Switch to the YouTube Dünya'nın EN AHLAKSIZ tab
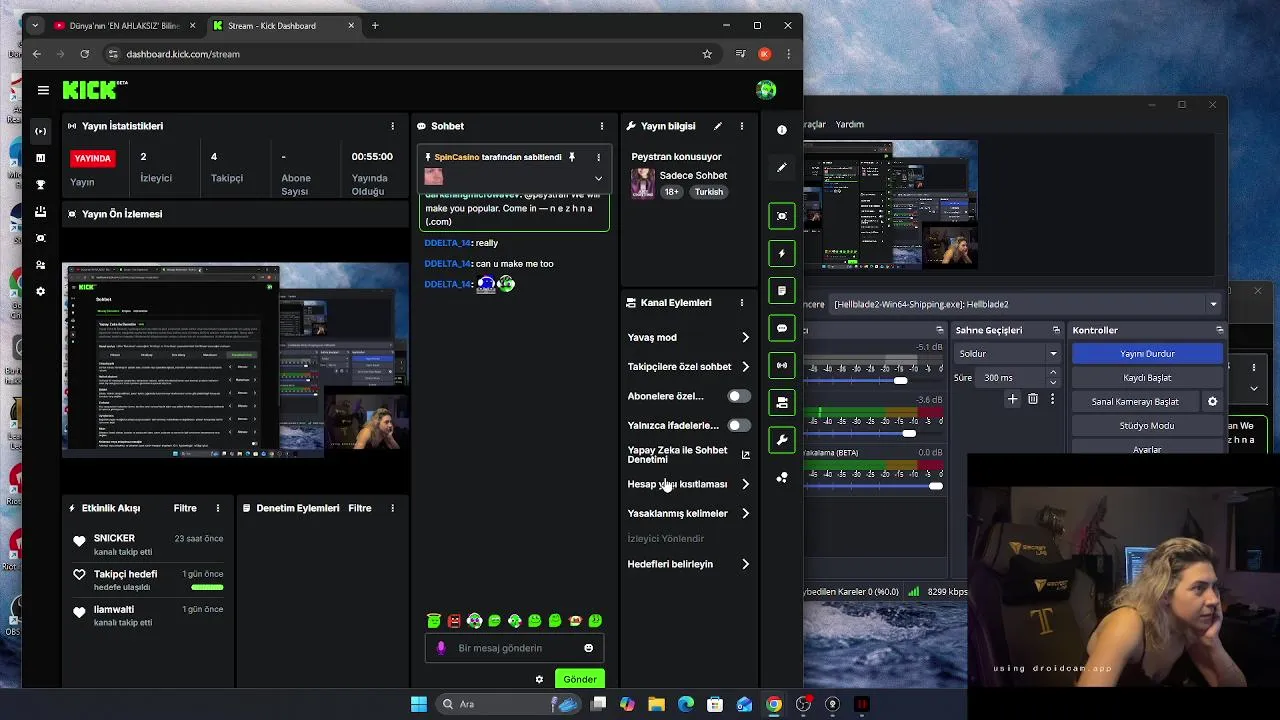1280x720 pixels. point(125,25)
